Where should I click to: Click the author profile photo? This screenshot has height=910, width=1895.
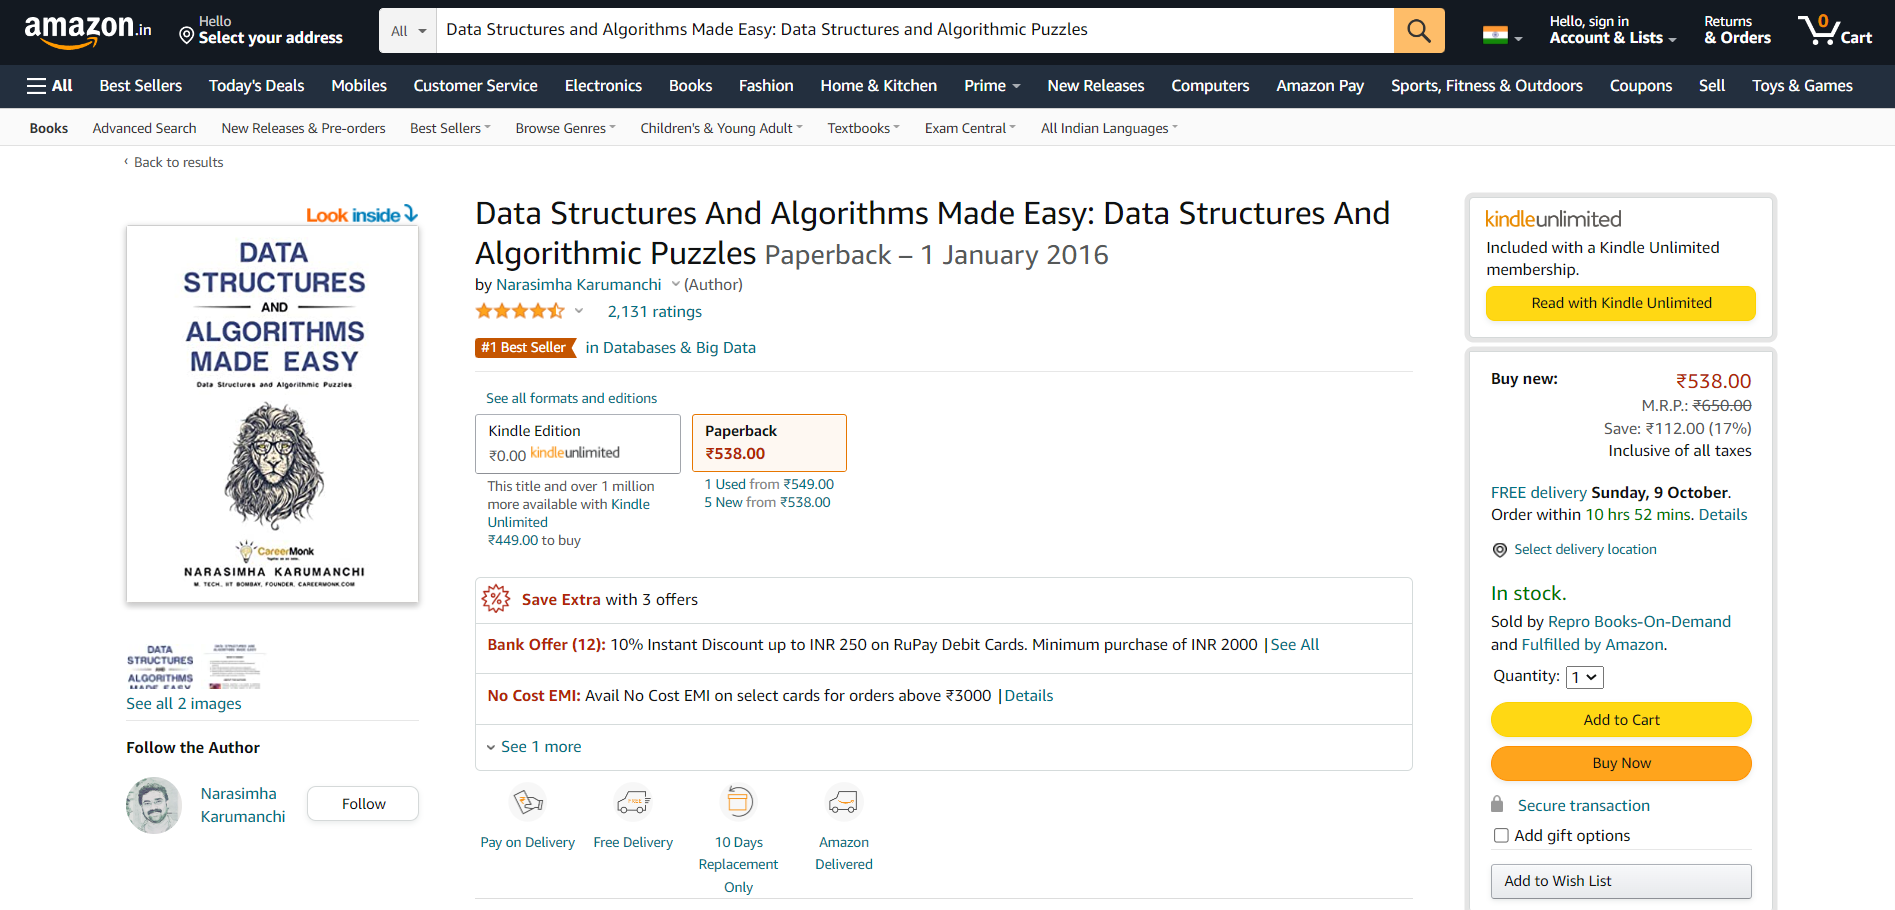pyautogui.click(x=154, y=805)
